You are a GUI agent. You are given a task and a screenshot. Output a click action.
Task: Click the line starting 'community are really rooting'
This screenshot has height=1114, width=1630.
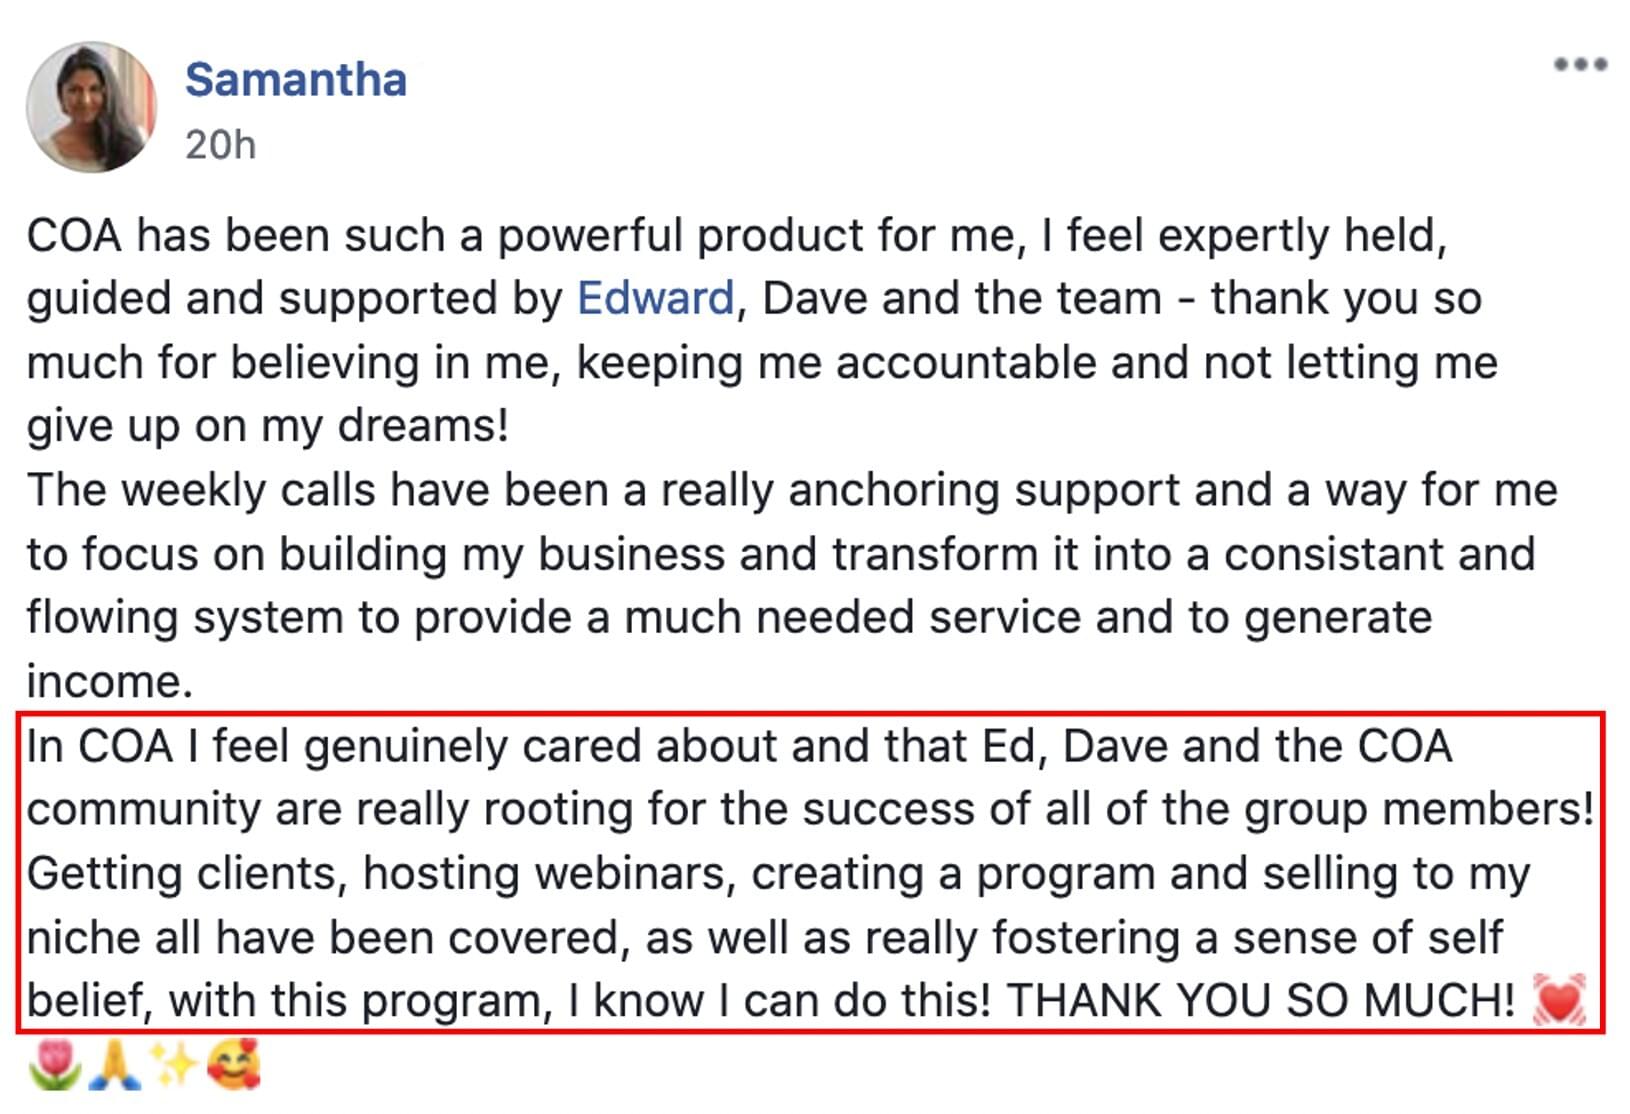pos(810,809)
